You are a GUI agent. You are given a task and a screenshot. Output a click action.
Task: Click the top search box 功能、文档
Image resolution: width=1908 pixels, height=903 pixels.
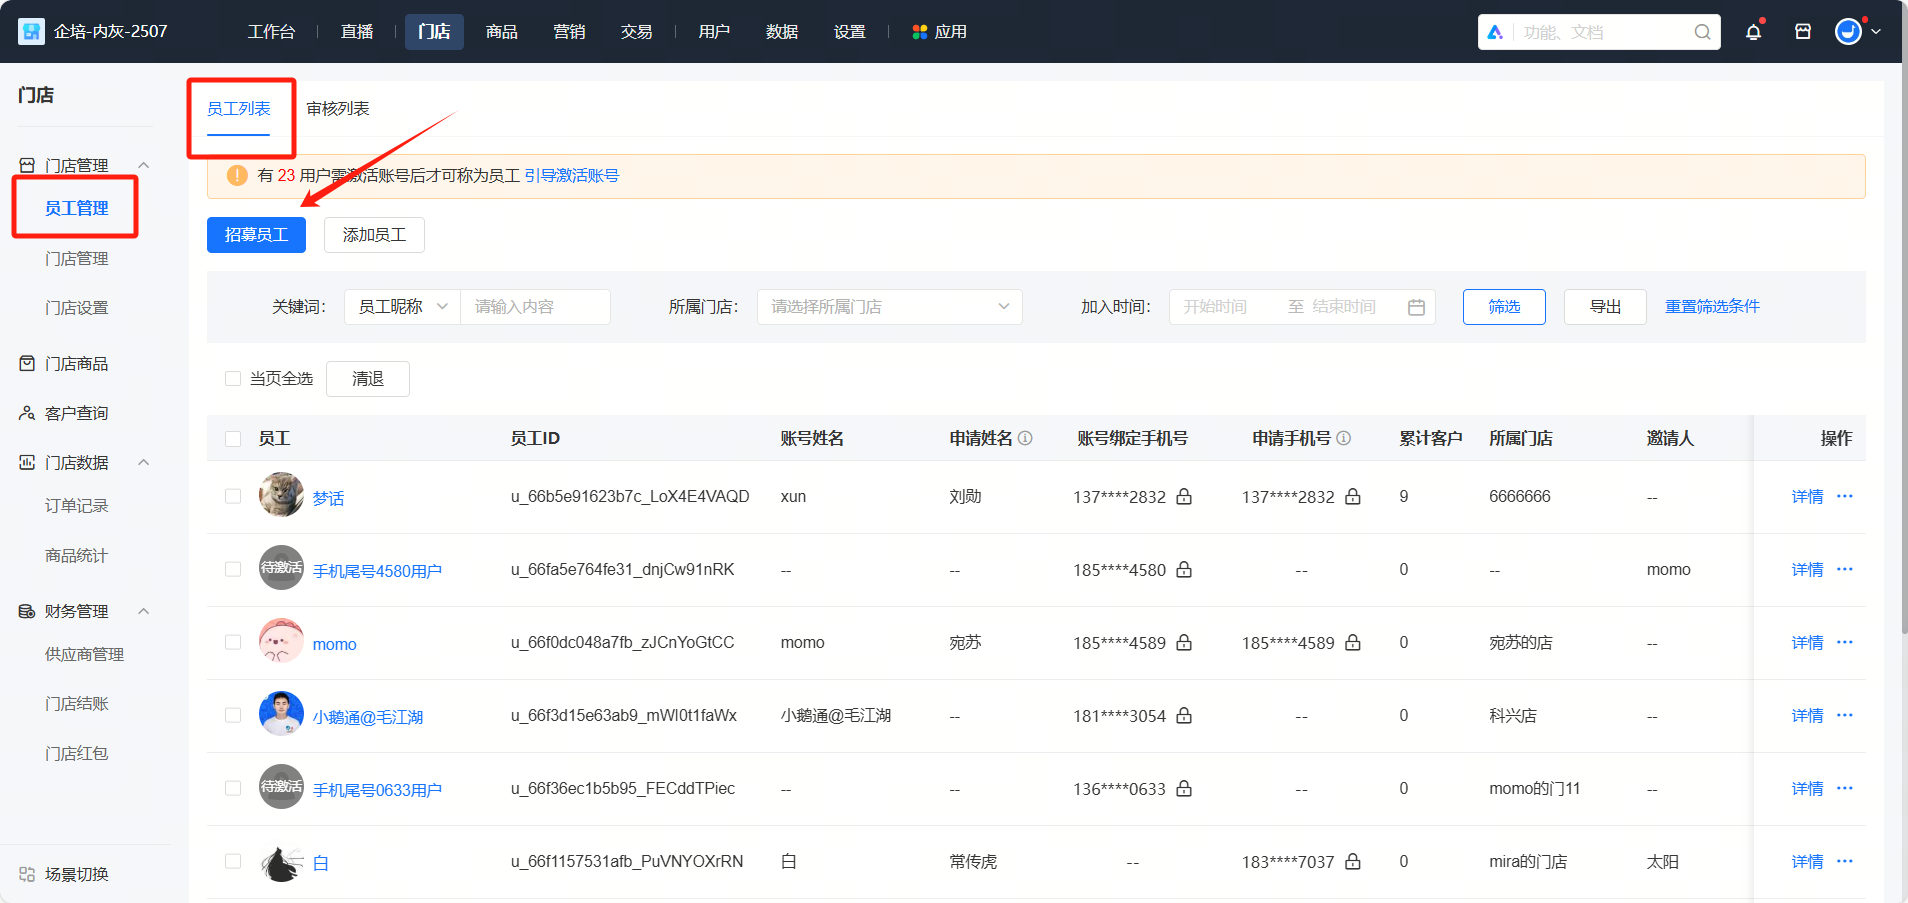[1599, 32]
